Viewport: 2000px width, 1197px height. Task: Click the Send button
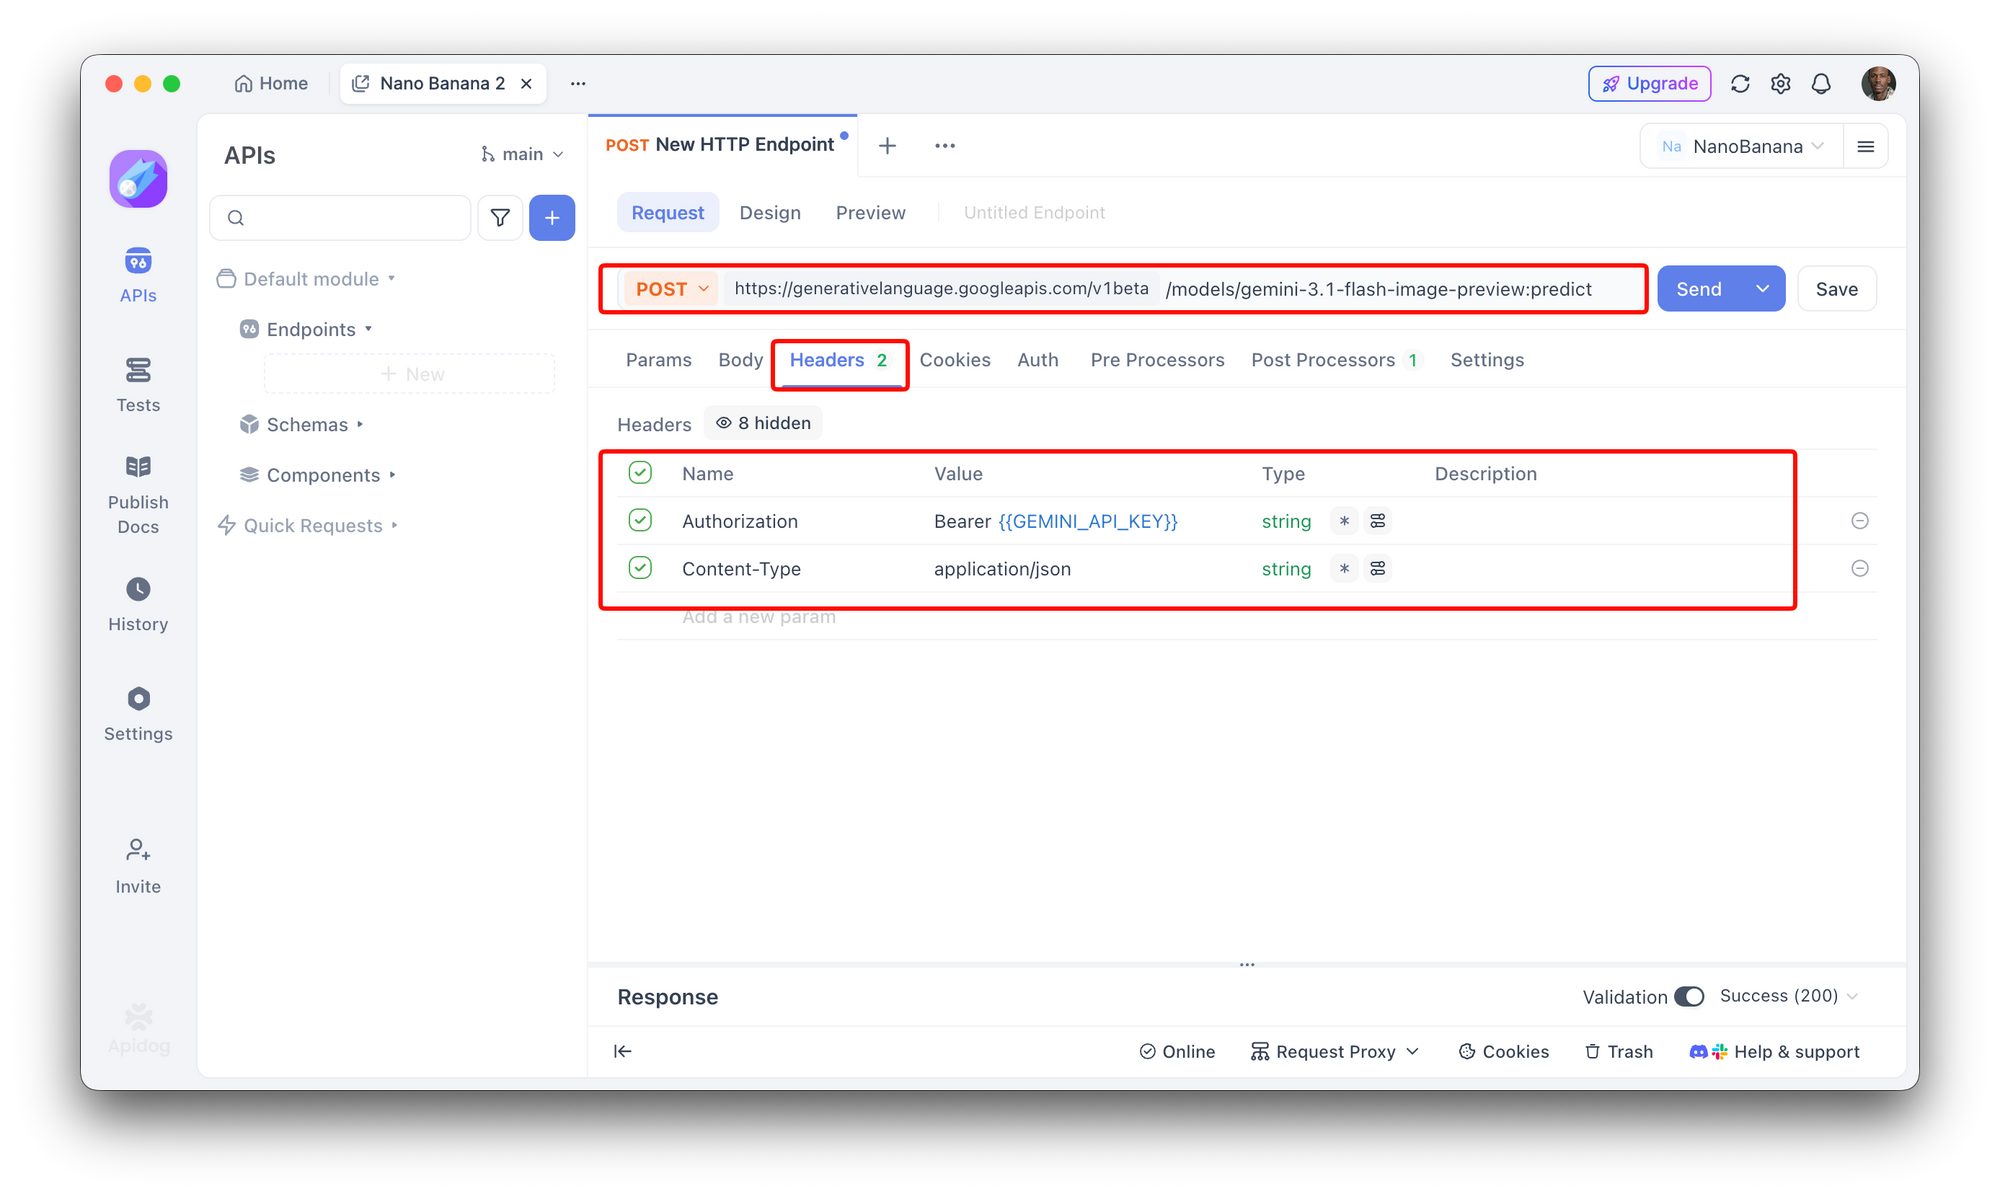point(1699,289)
